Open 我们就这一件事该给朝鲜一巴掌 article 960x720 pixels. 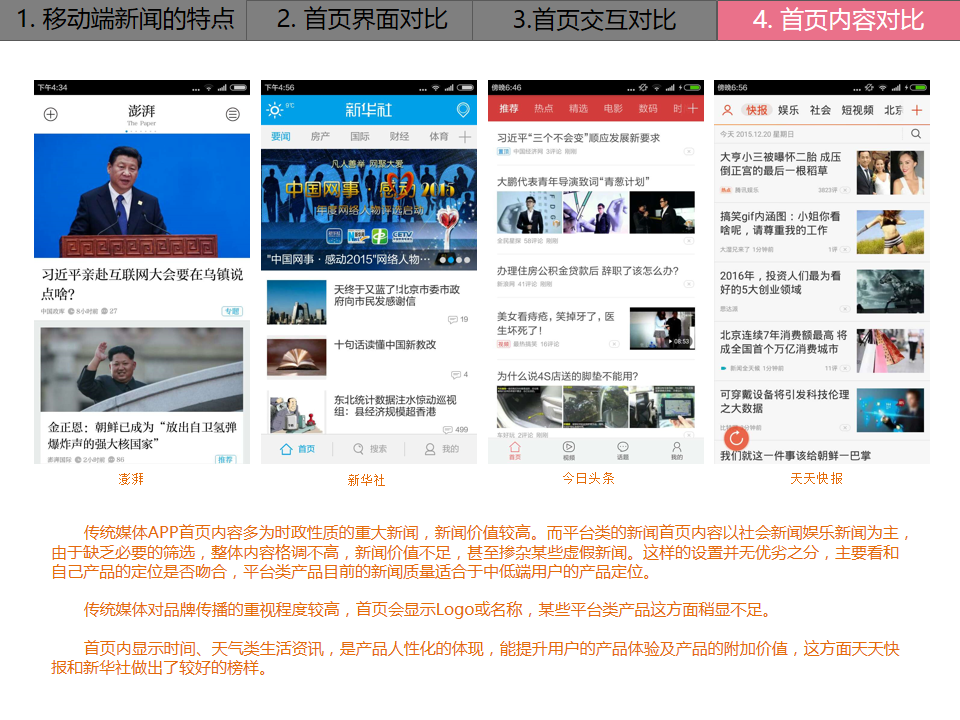(795, 456)
